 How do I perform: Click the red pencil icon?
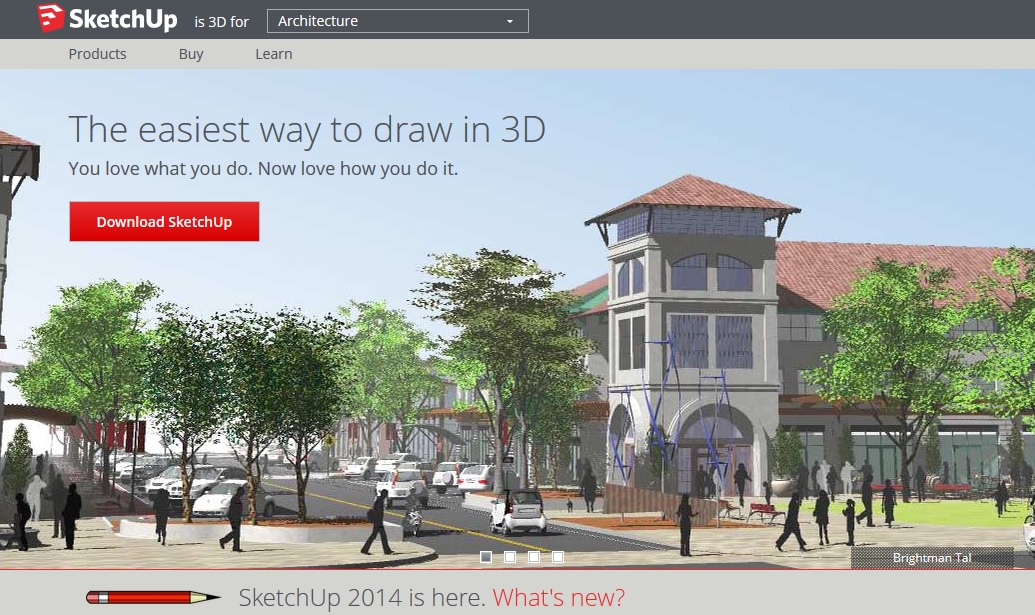click(x=153, y=598)
